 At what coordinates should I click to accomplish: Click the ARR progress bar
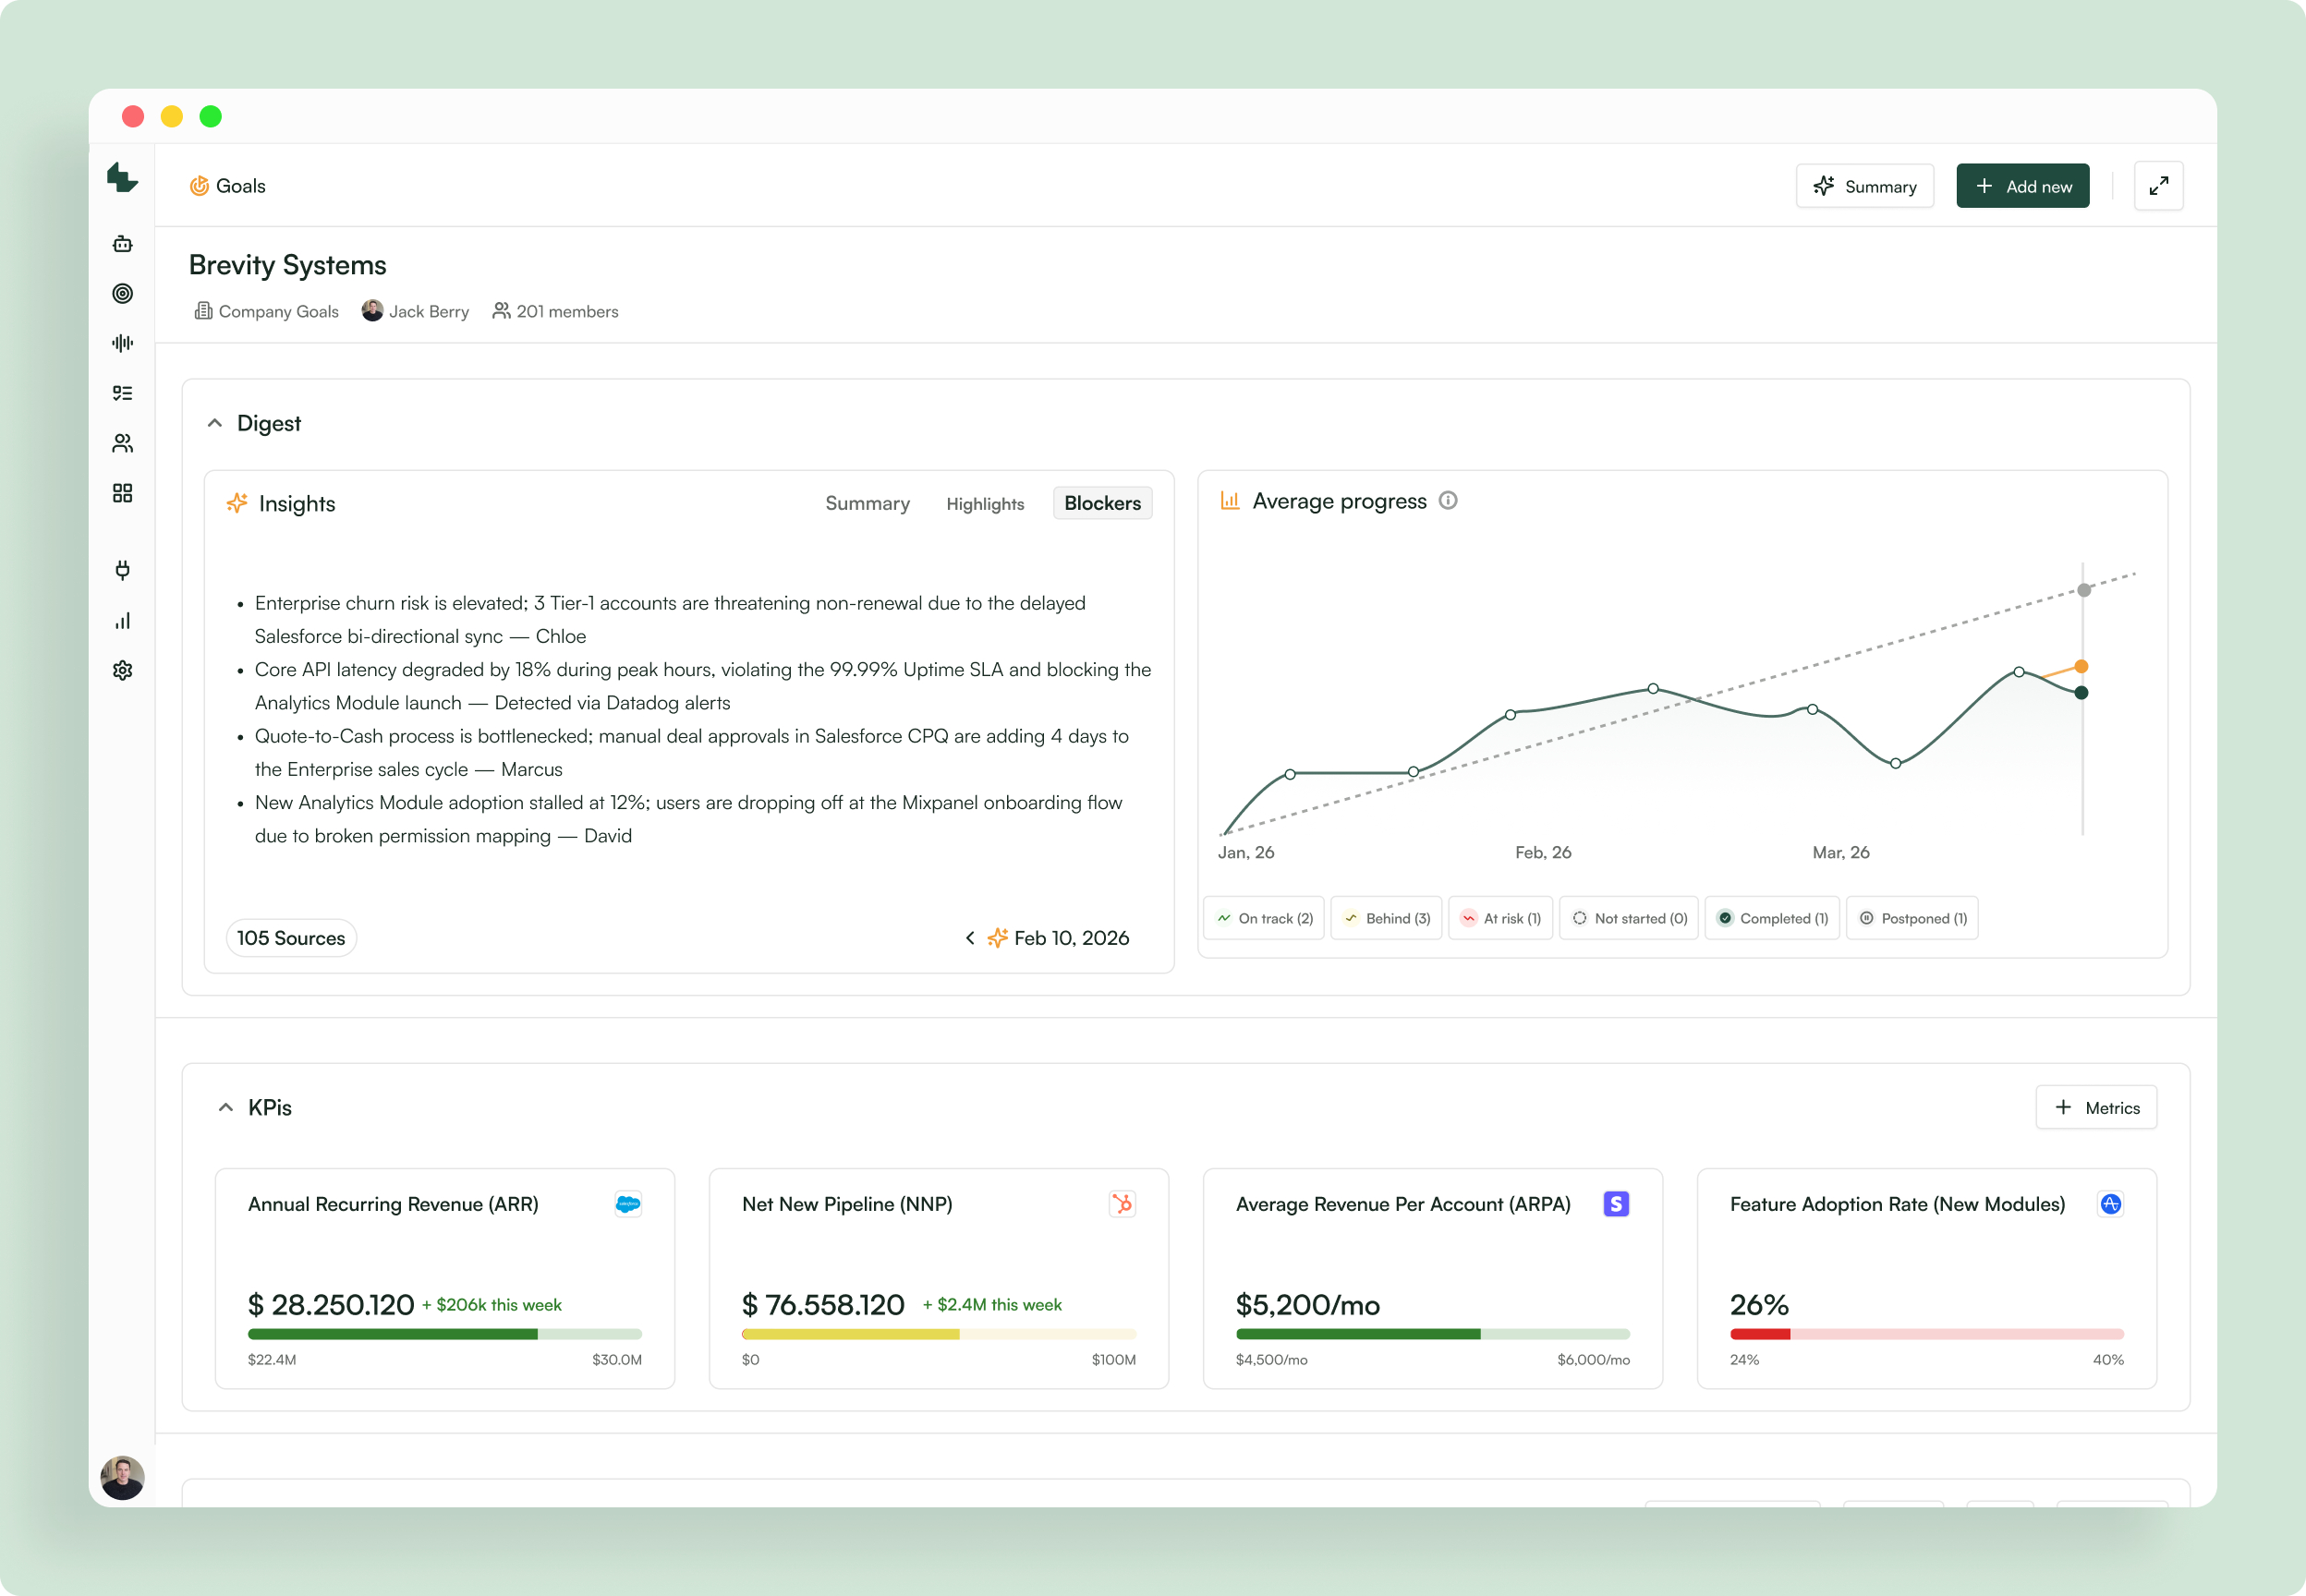click(444, 1334)
